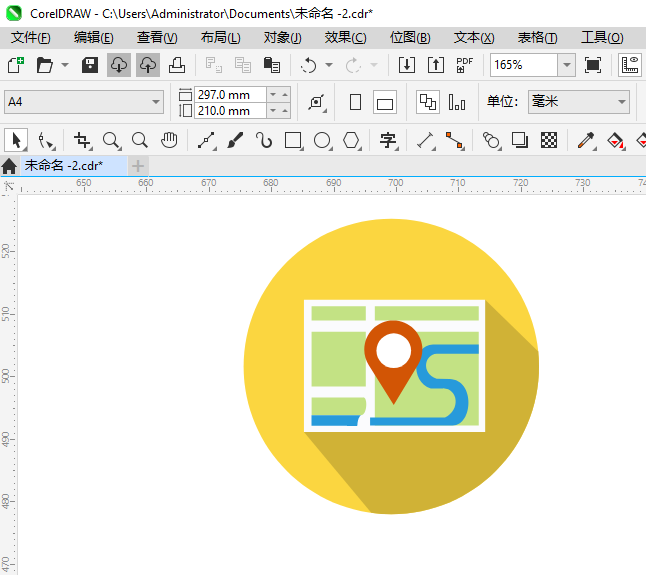Open the 文件(F) menu

click(x=30, y=37)
